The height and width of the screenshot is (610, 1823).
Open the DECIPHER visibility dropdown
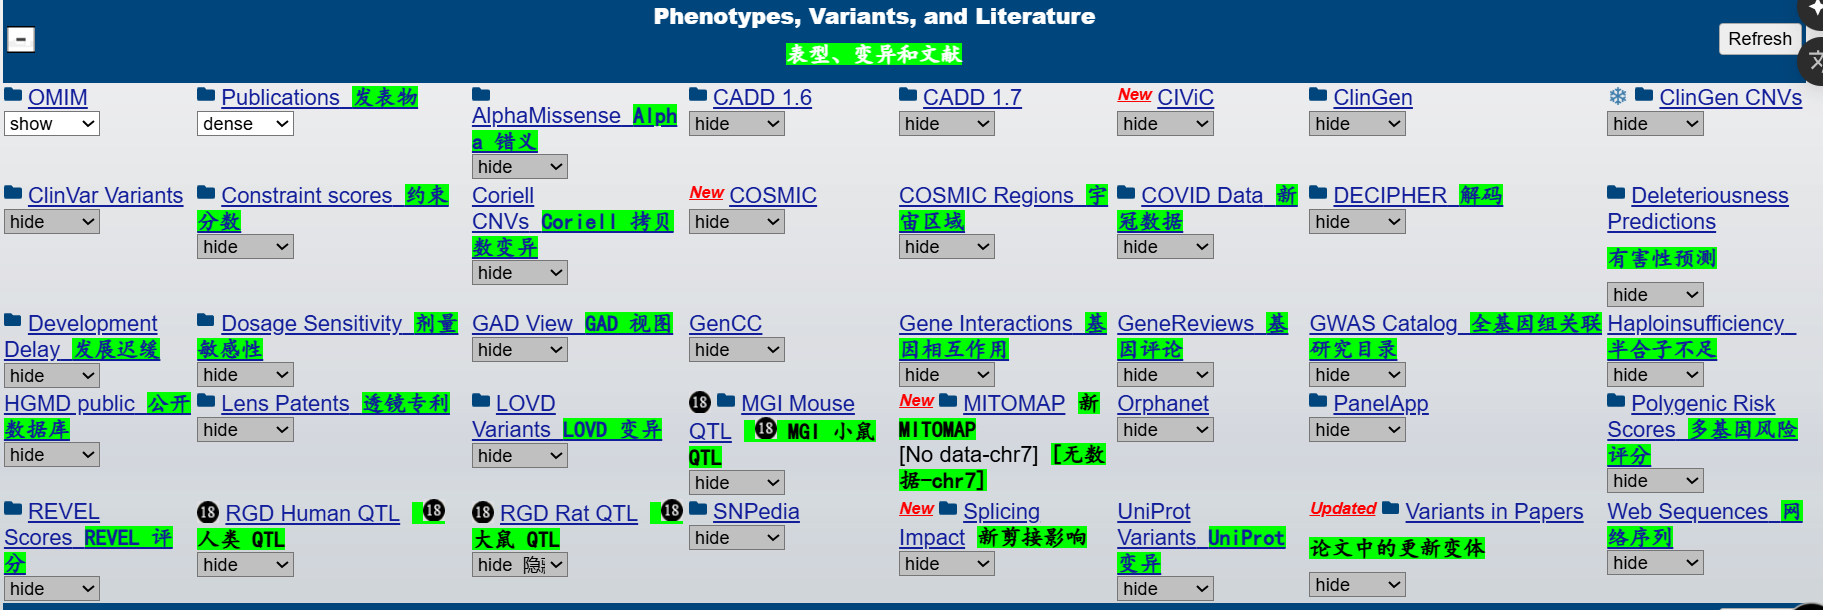pos(1357,222)
